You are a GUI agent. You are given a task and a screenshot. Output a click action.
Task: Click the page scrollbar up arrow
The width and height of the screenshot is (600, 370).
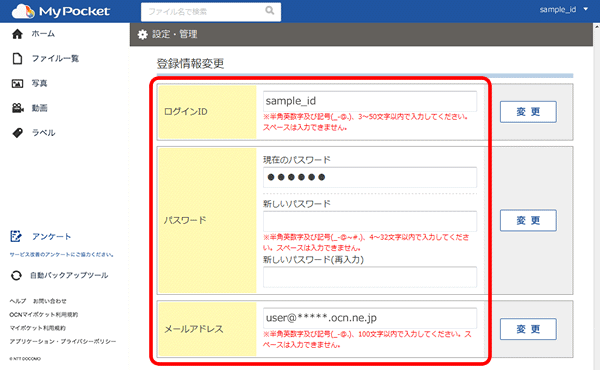click(597, 26)
